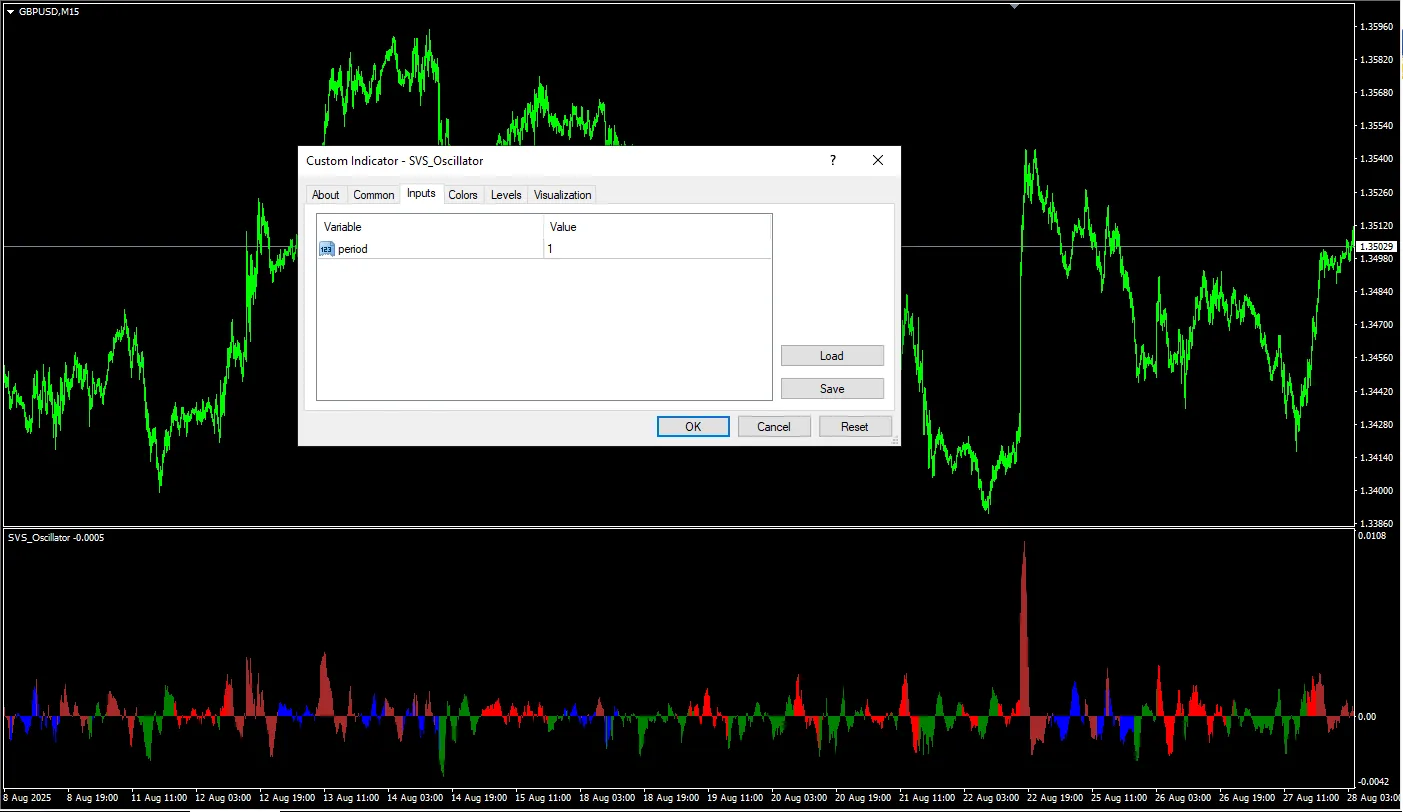Open the Colors tab
This screenshot has width=1403, height=812.
pyautogui.click(x=463, y=195)
